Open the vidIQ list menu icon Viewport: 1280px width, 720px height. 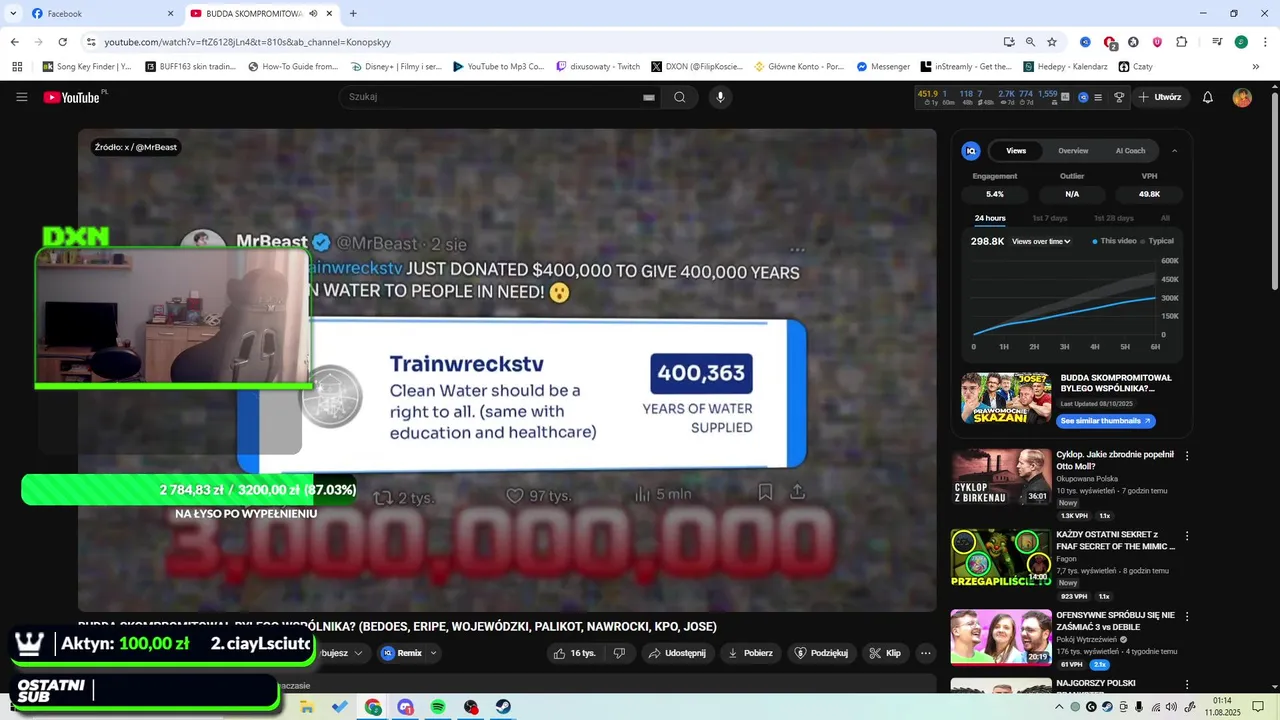tap(1098, 97)
